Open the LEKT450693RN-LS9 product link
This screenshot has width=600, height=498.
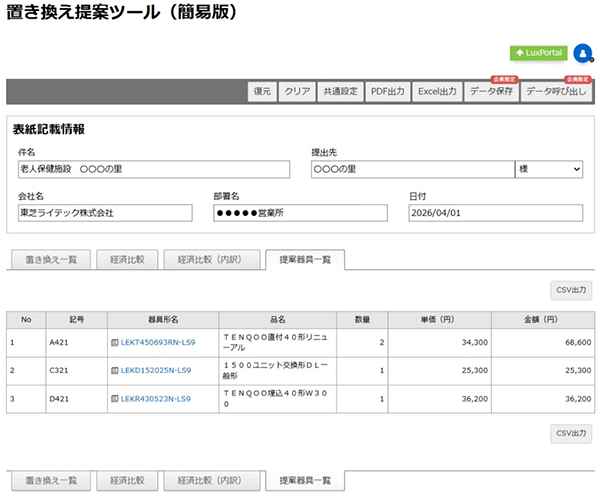158,343
